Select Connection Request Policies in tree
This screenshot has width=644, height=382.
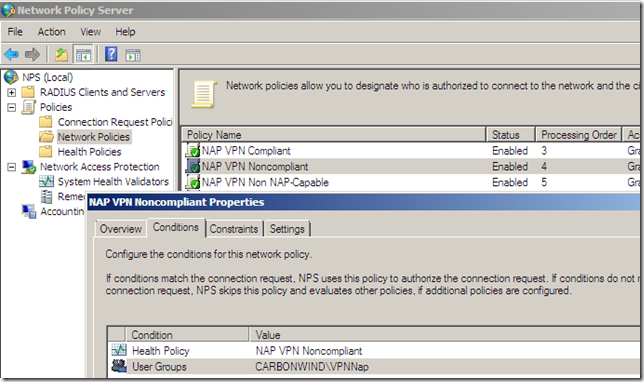tap(115, 122)
